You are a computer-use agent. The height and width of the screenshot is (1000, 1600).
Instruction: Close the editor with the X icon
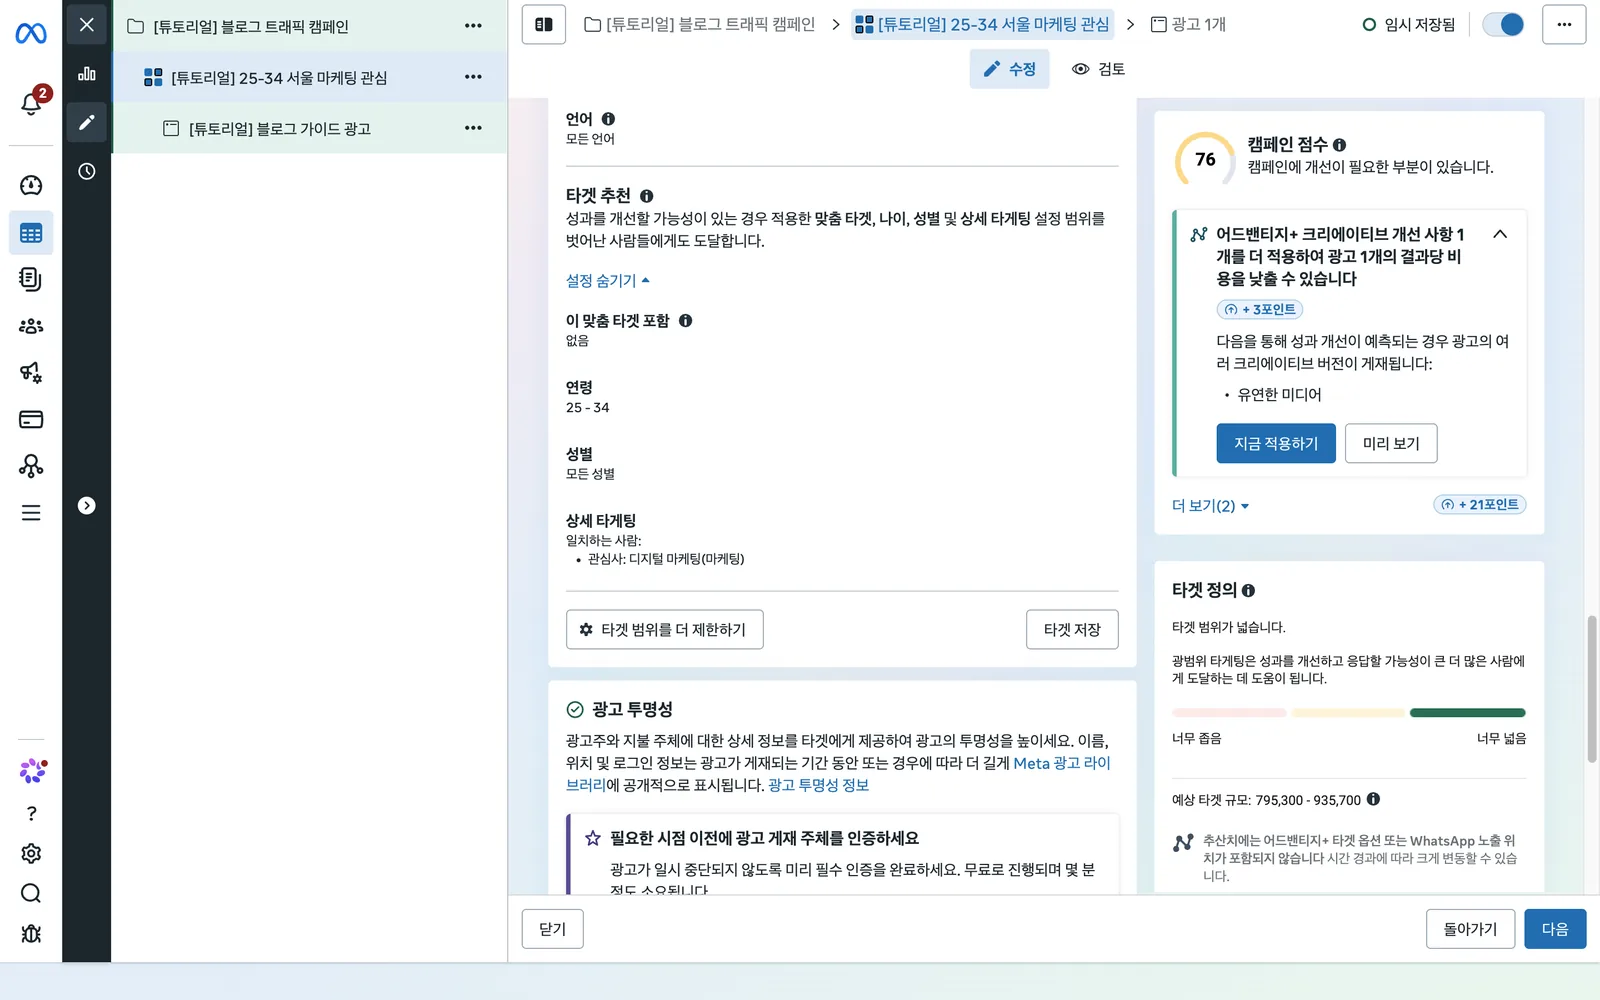point(87,25)
